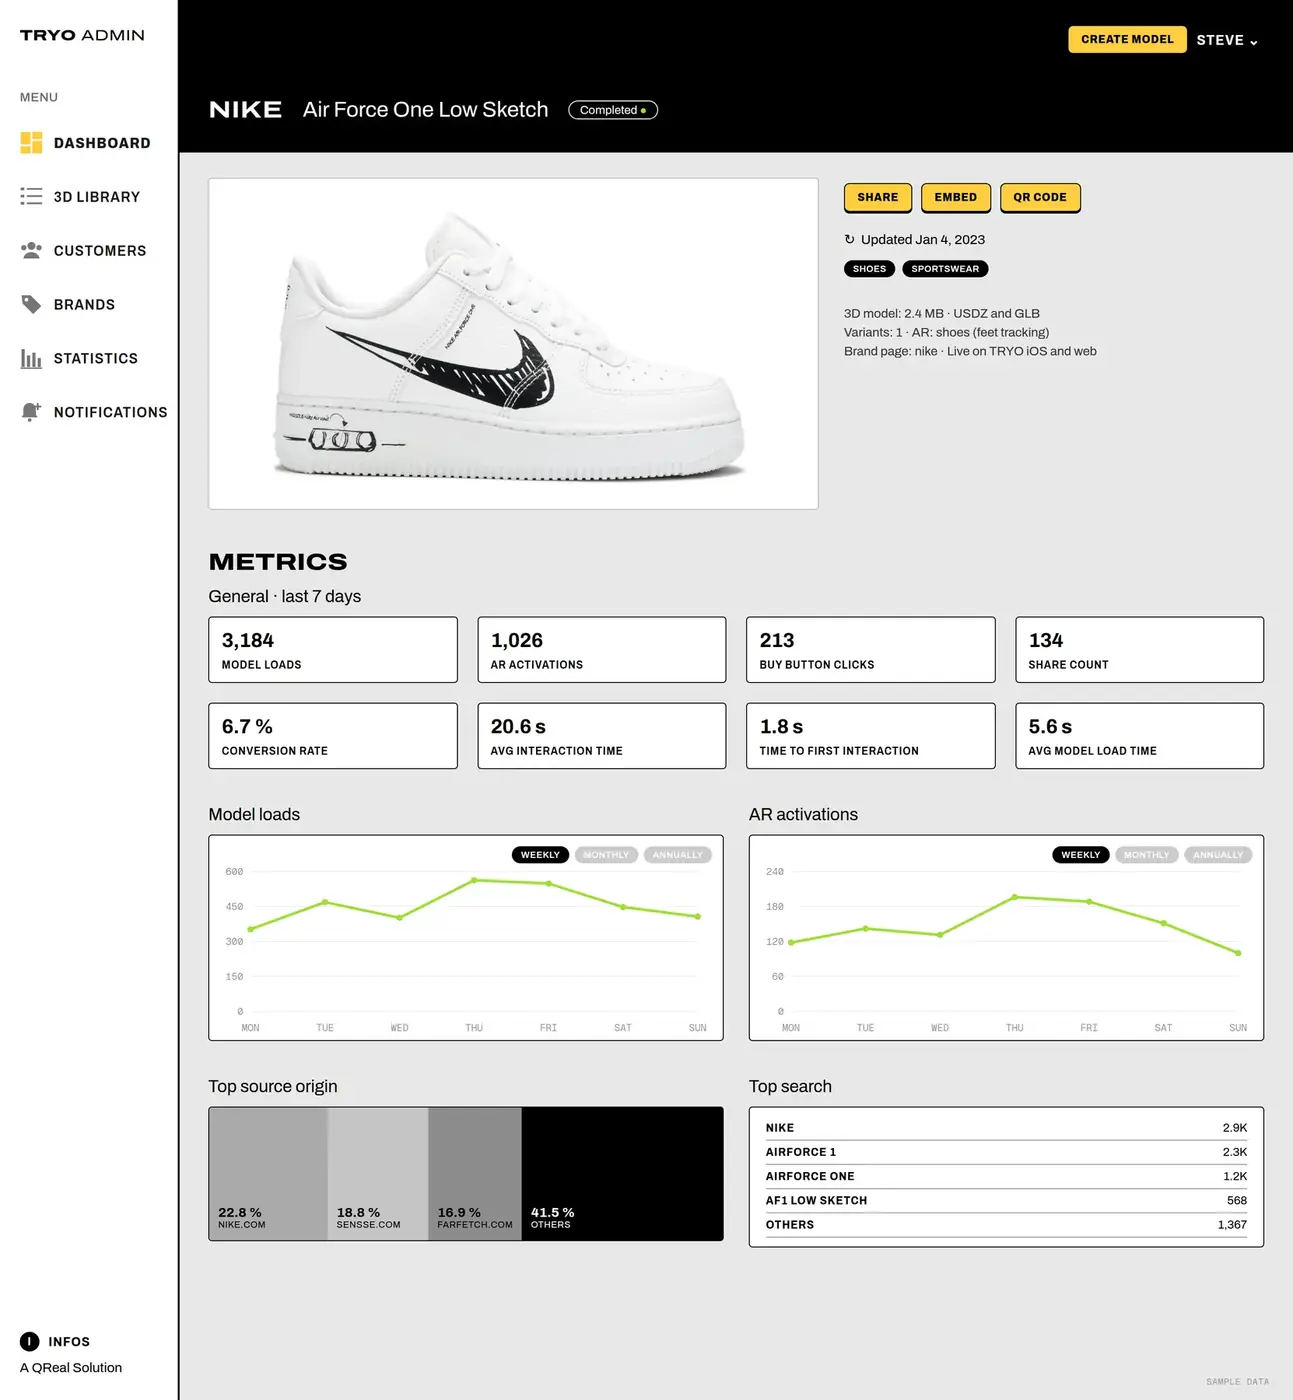Click the Model Loads 3,184 card

click(x=333, y=650)
